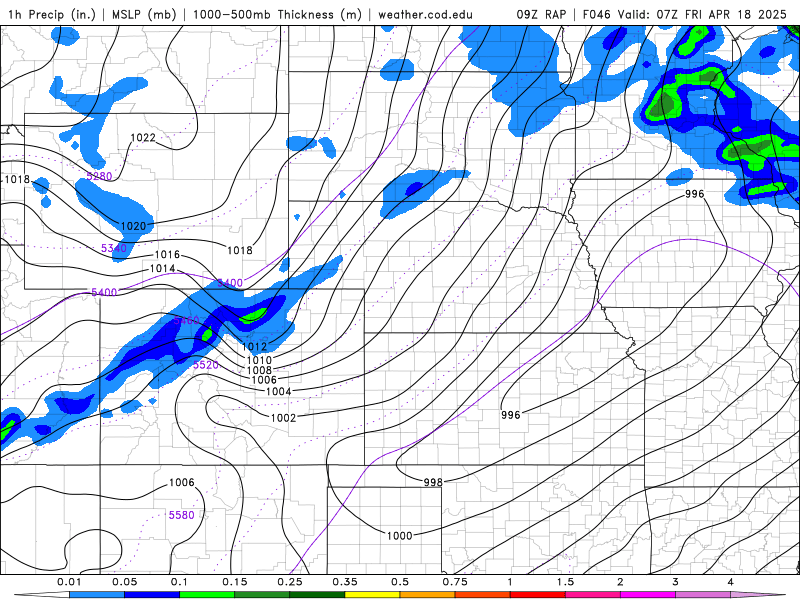Click the legend value 3
This screenshot has width=800, height=600.
pos(676,582)
